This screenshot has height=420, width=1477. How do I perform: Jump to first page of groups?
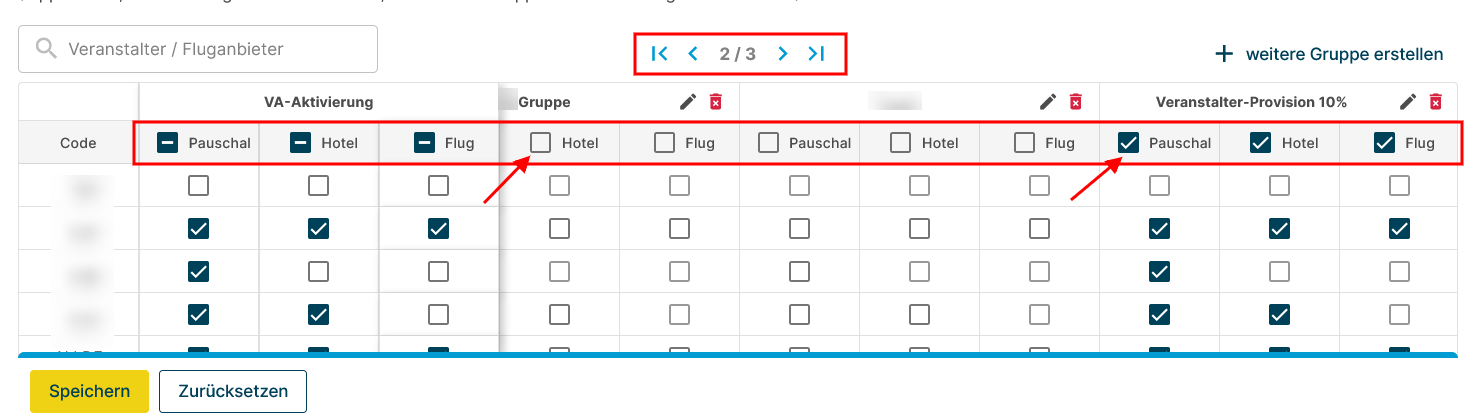coord(659,54)
